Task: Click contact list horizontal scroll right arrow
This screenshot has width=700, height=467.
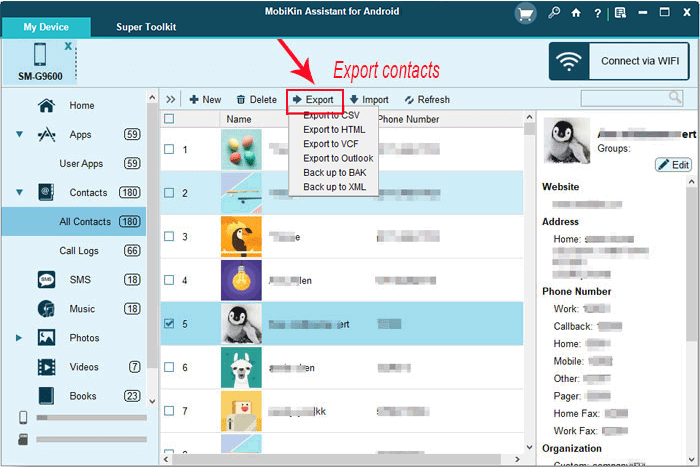Action: click(x=517, y=459)
